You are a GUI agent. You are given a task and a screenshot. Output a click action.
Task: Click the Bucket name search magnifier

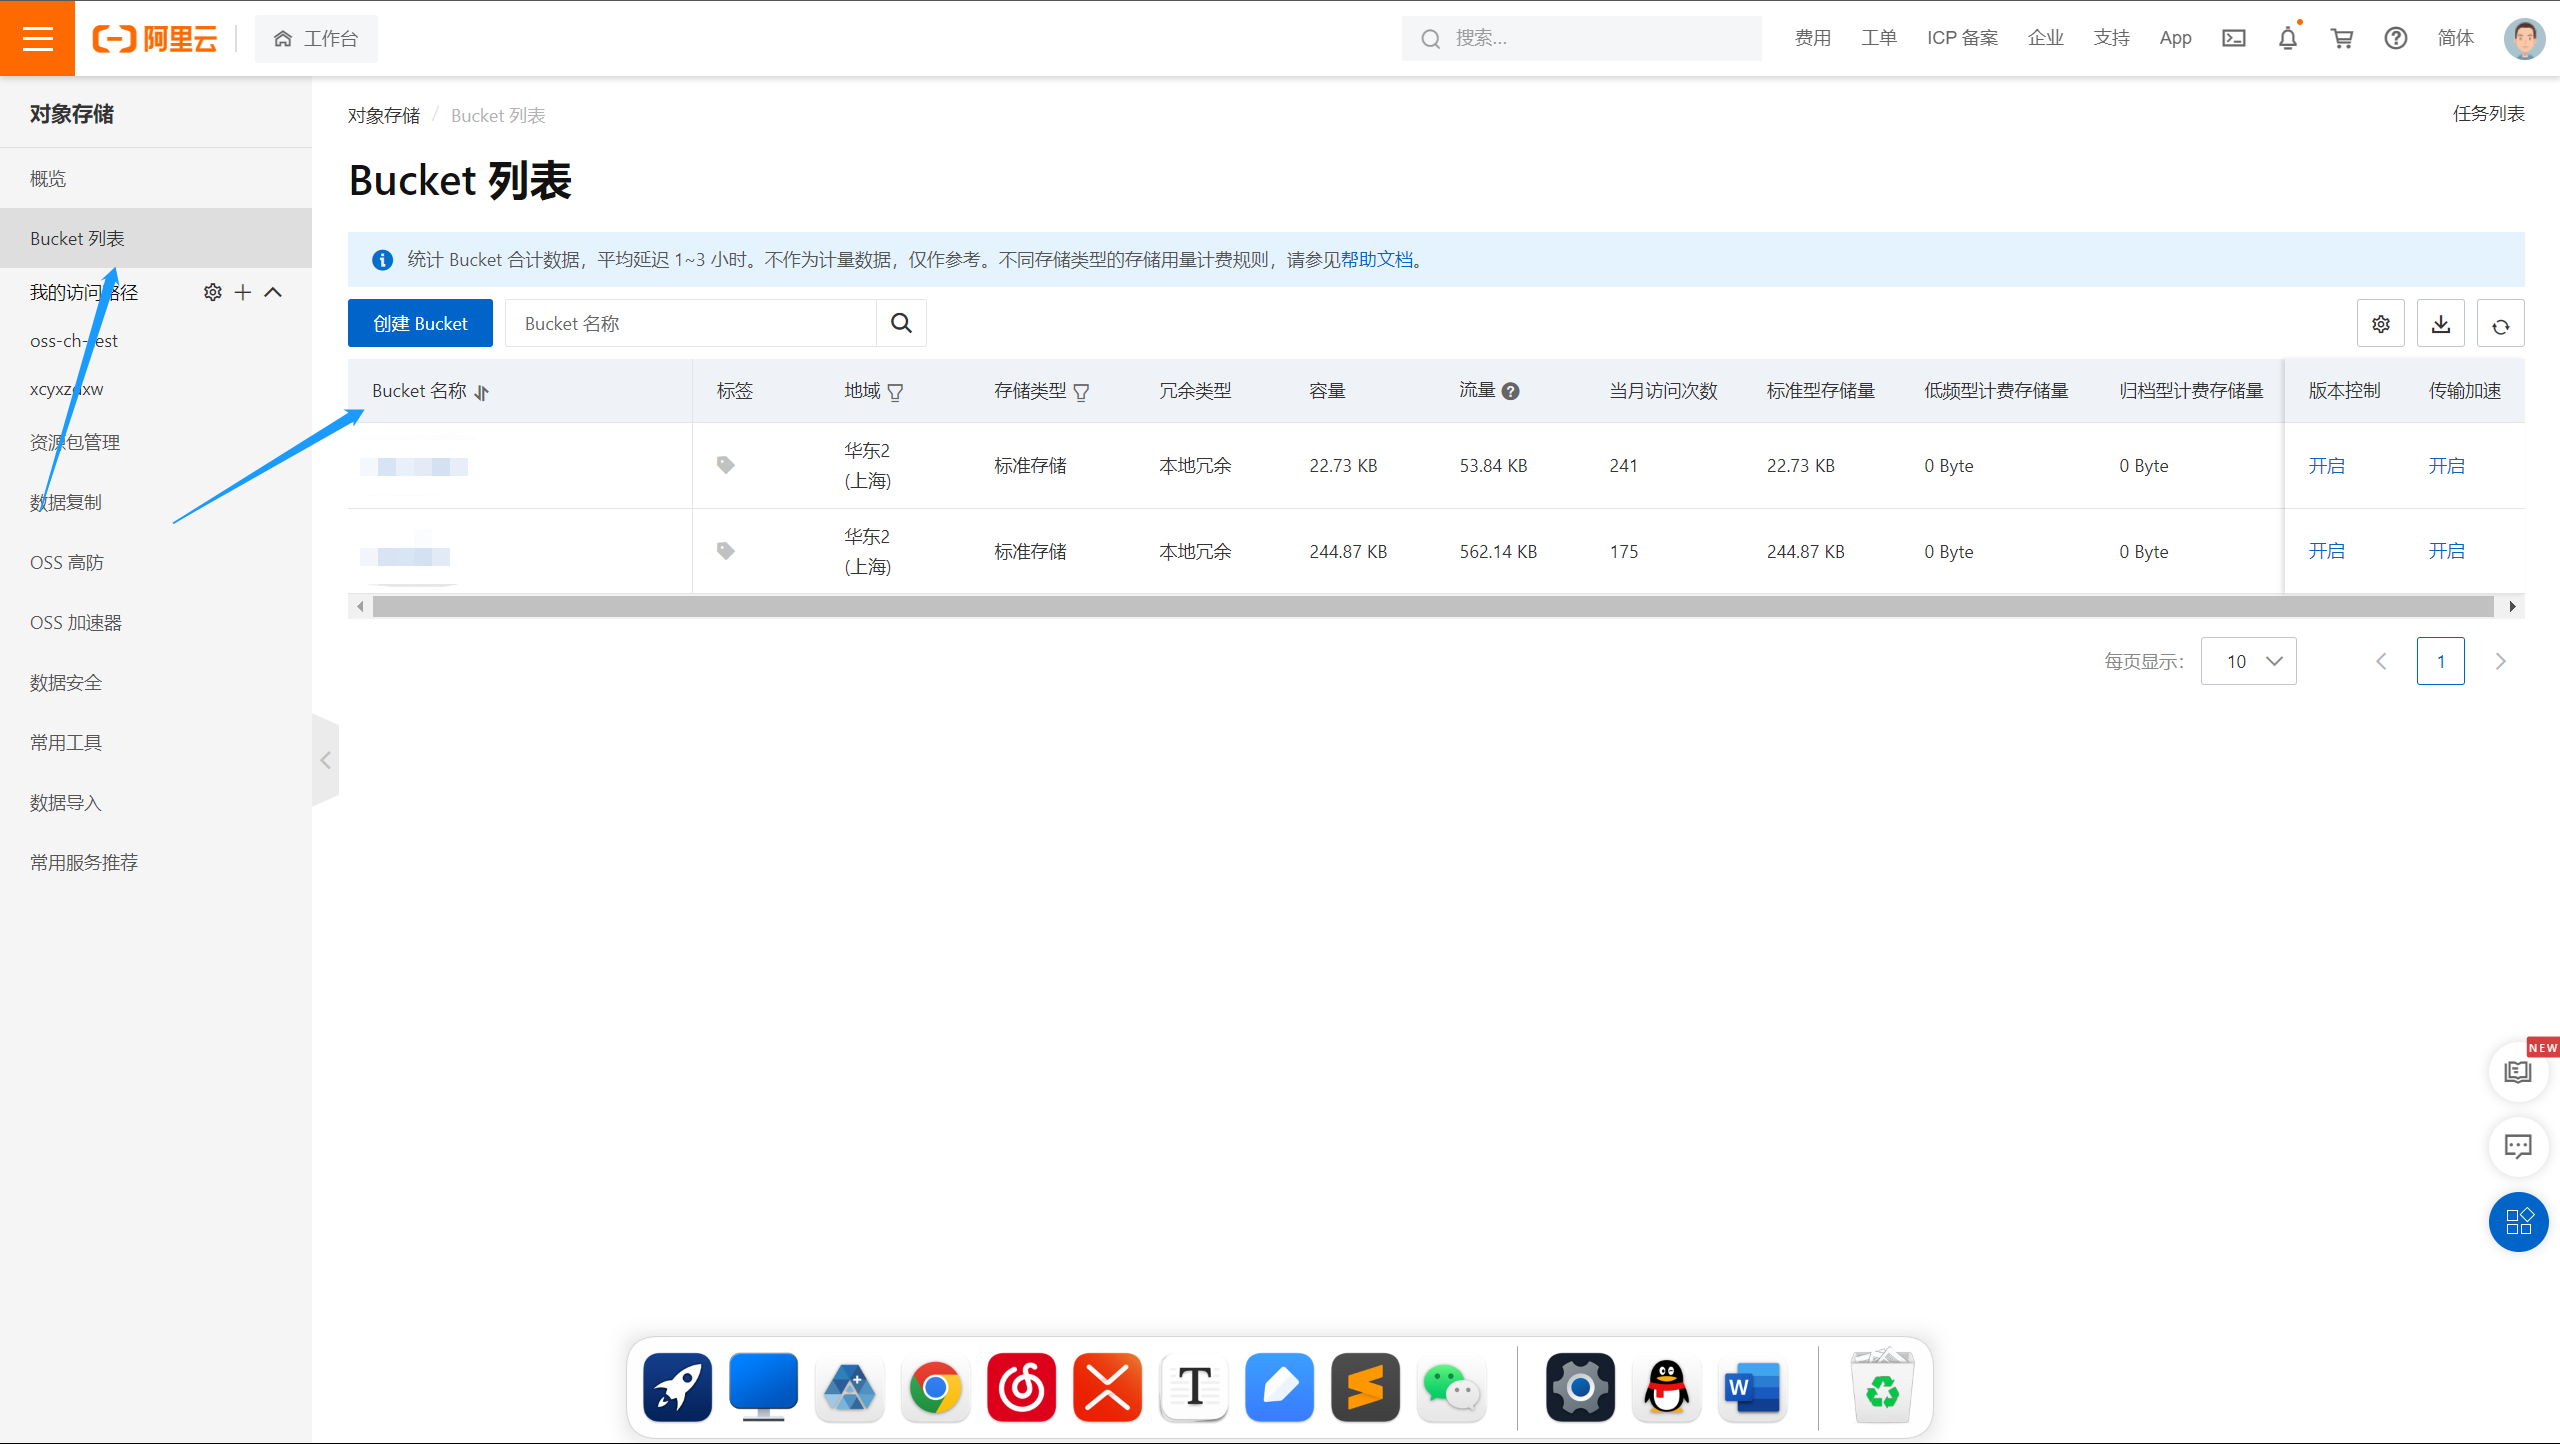(901, 323)
